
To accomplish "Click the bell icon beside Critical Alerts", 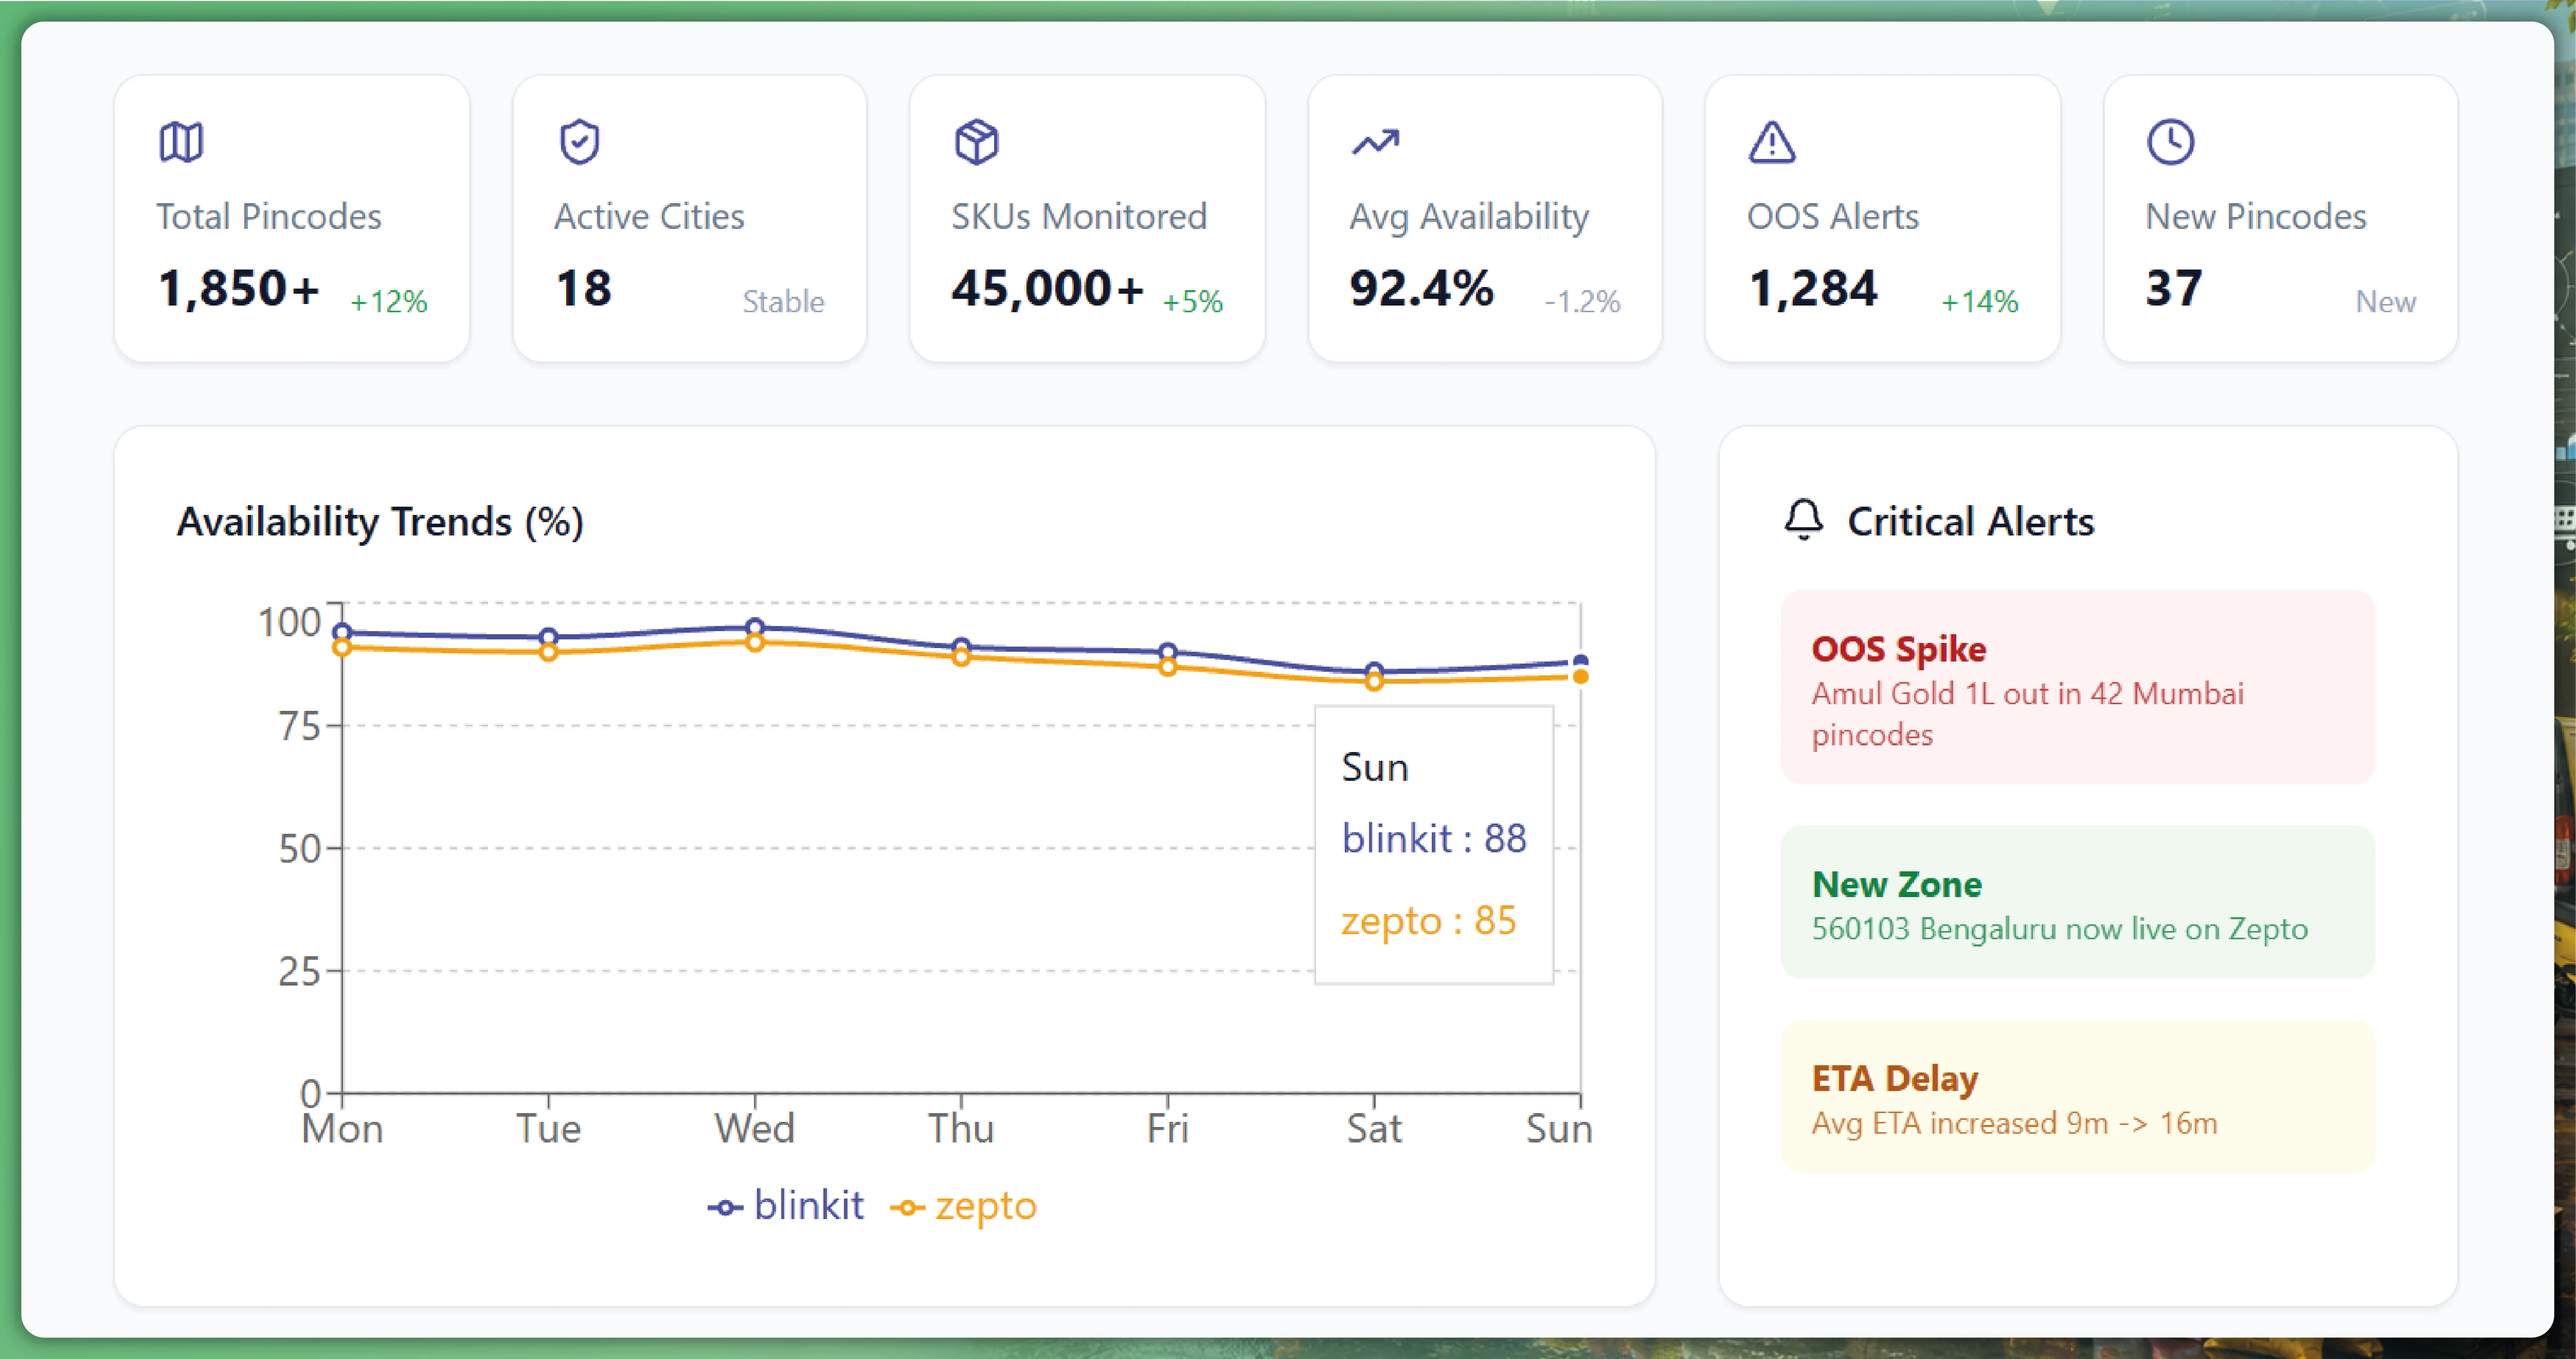I will coord(1804,520).
